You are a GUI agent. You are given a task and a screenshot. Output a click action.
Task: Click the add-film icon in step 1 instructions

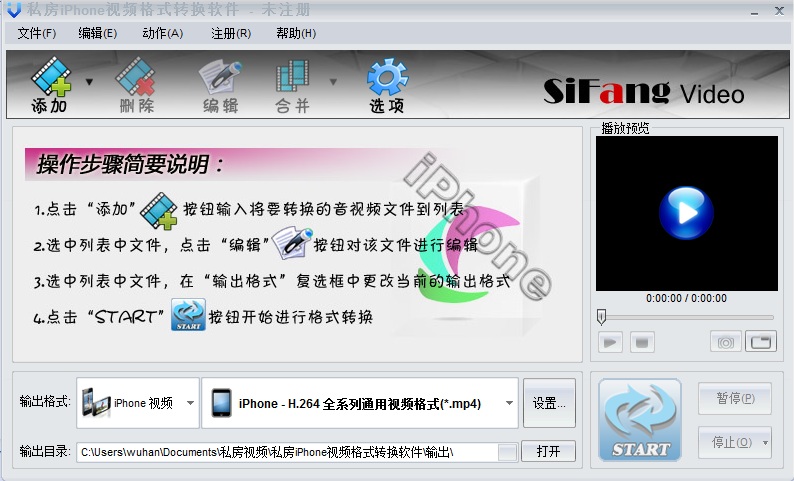158,210
